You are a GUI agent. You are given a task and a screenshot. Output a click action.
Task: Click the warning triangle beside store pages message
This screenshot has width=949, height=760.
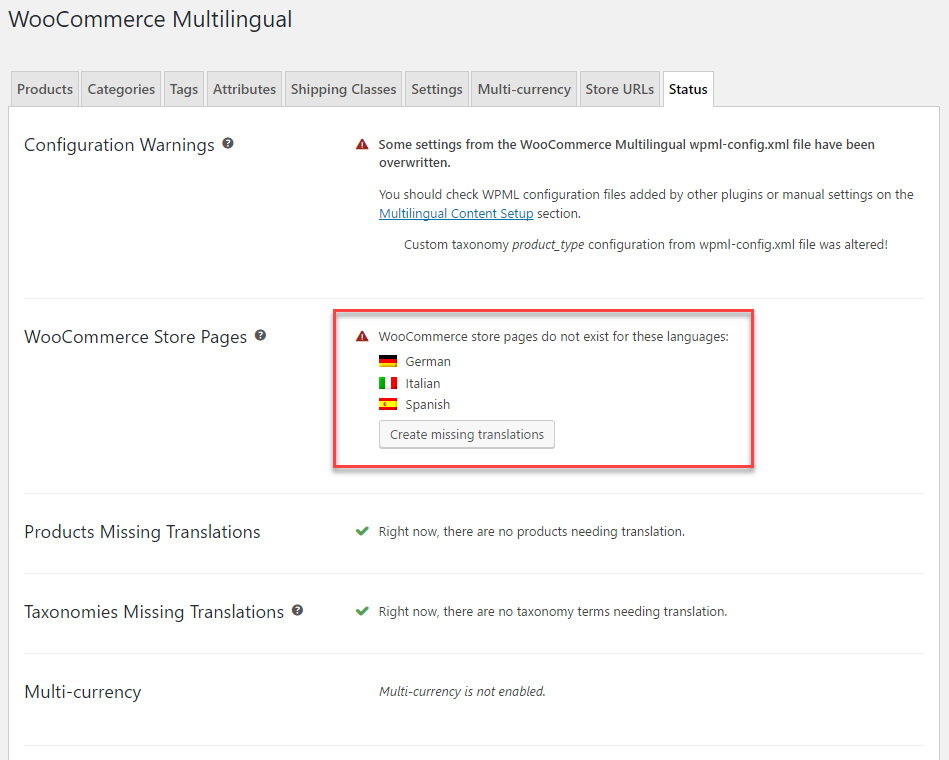tap(362, 336)
